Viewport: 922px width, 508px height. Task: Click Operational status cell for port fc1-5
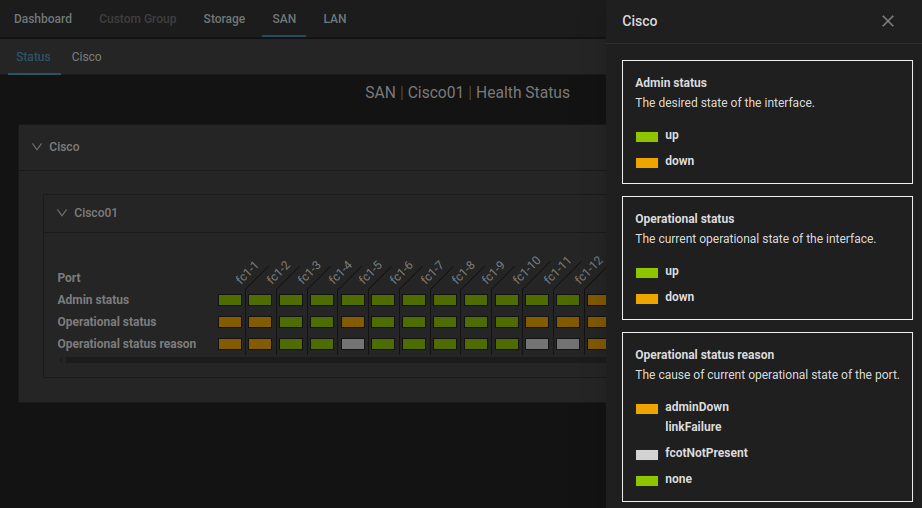(352, 322)
